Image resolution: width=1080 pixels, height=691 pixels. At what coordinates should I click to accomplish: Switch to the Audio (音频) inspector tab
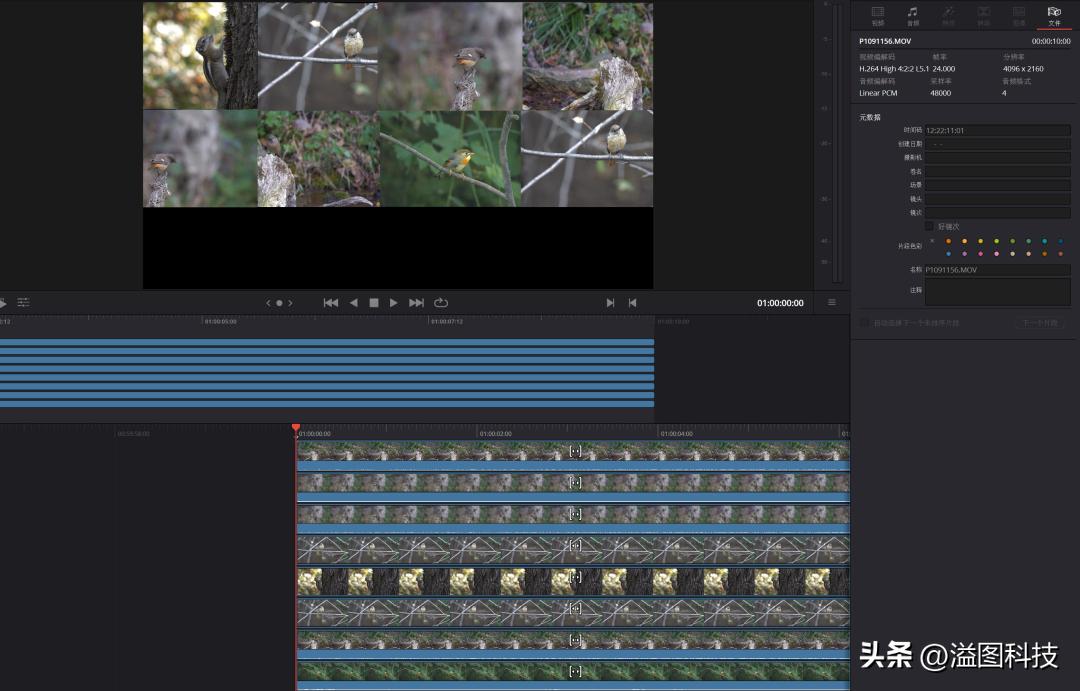(x=912, y=15)
